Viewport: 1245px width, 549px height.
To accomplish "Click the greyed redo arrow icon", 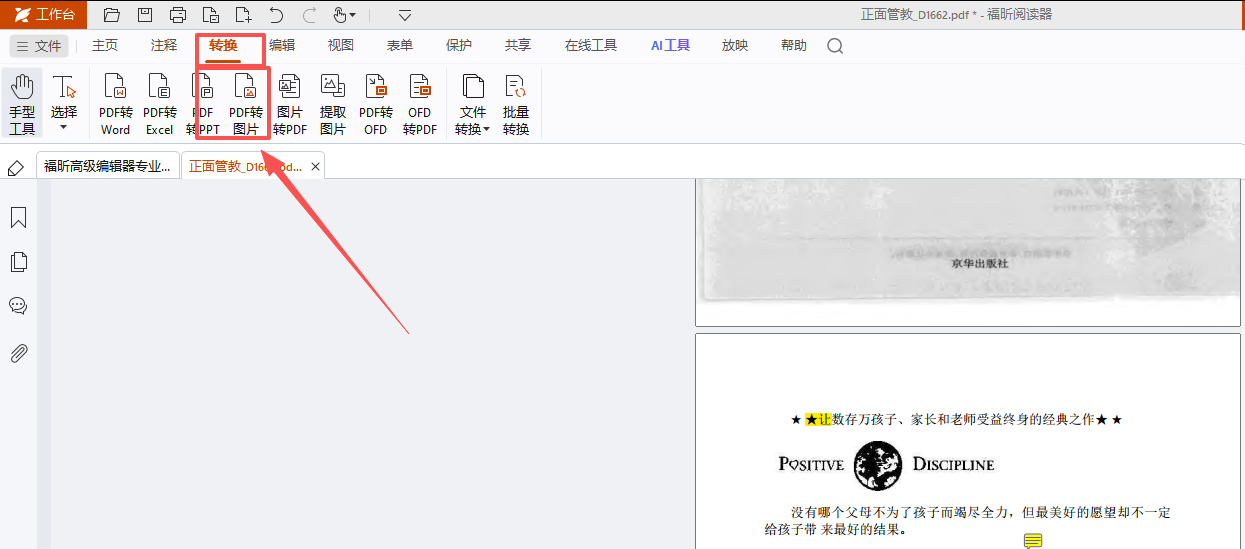I will pyautogui.click(x=310, y=15).
